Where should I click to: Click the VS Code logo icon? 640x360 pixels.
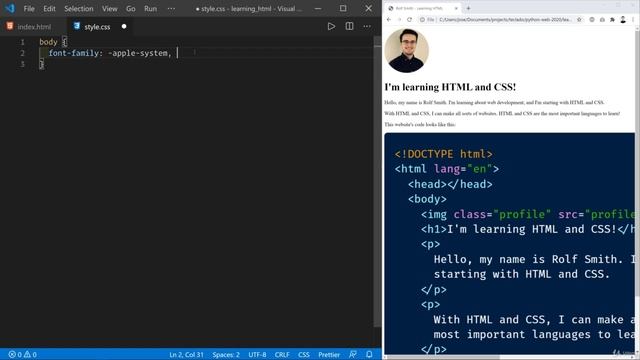(10, 9)
